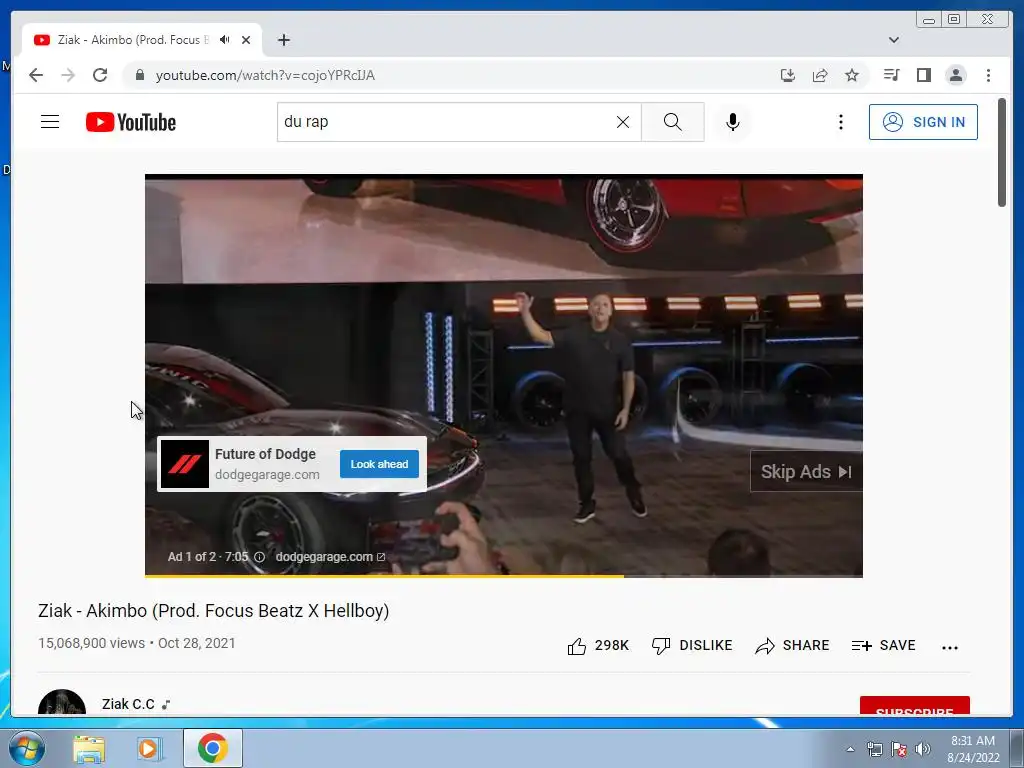Click the DISLIKE thumbs down button
The width and height of the screenshot is (1024, 768).
[x=692, y=646]
